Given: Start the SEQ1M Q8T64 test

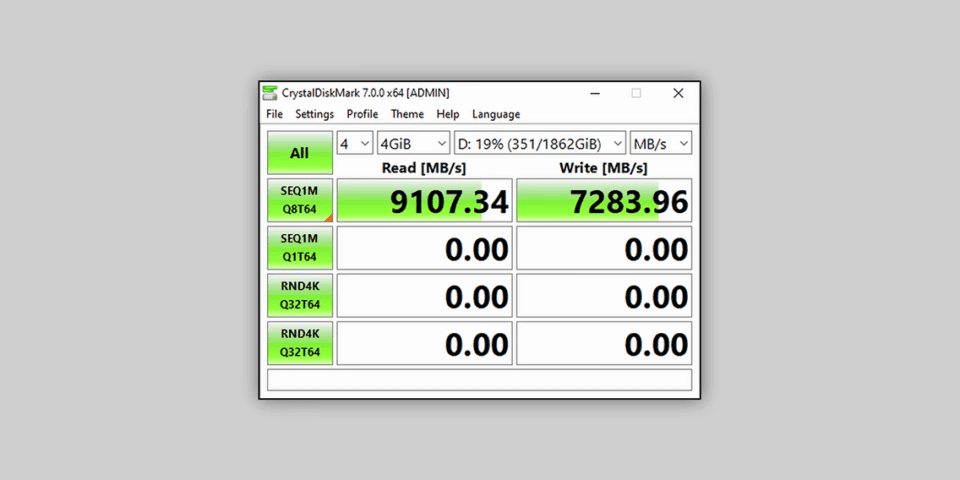Looking at the screenshot, I should [x=300, y=200].
